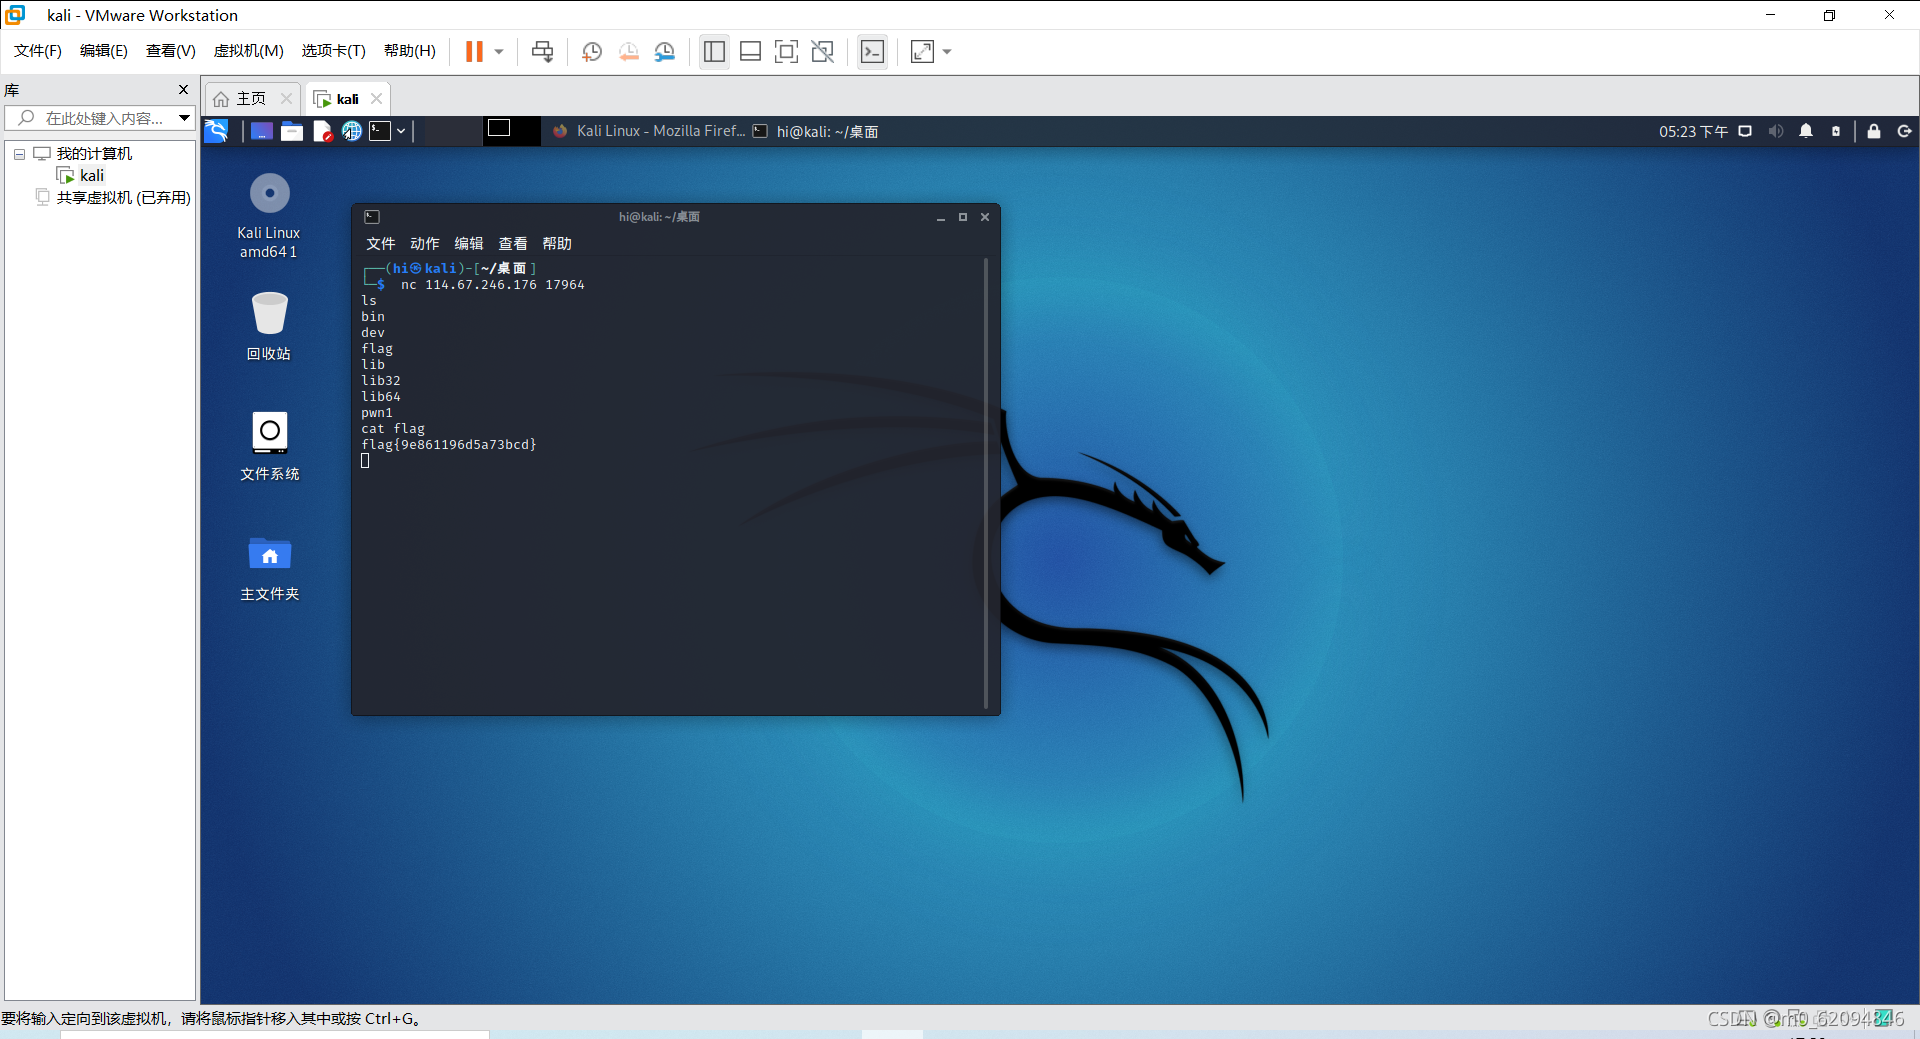Toggle the thumbnail bar view button
The width and height of the screenshot is (1920, 1039).
750,51
